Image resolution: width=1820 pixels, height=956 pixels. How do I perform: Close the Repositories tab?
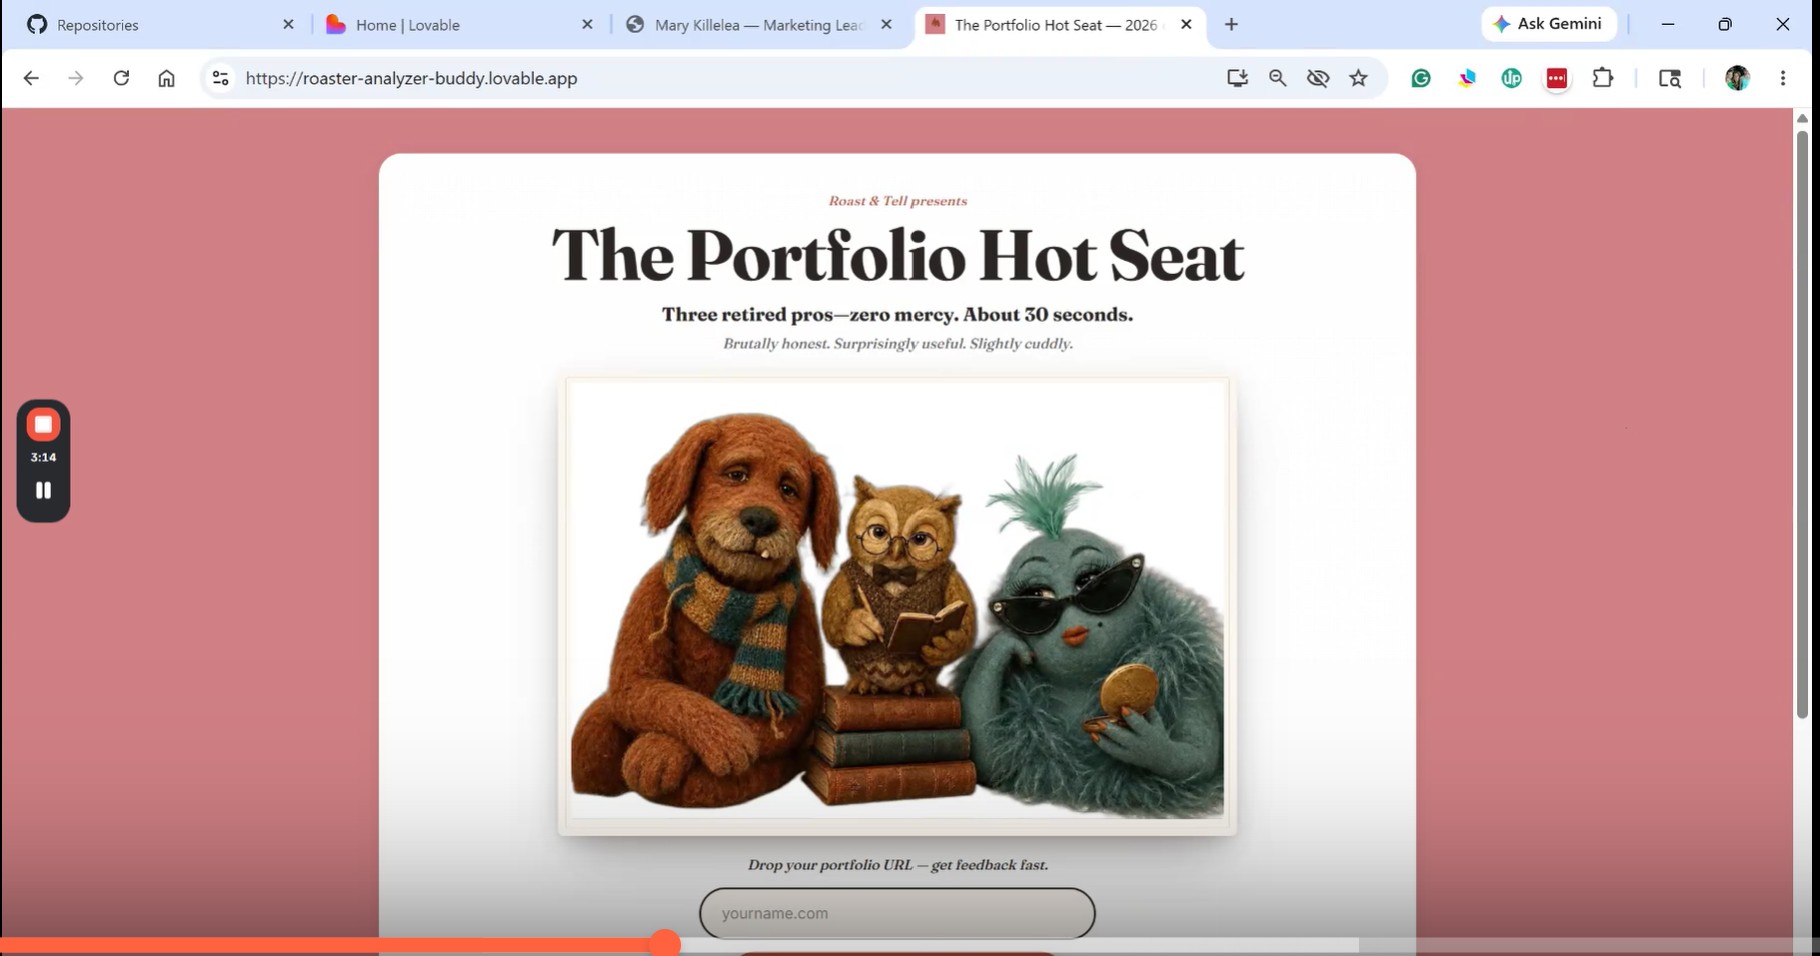click(288, 25)
